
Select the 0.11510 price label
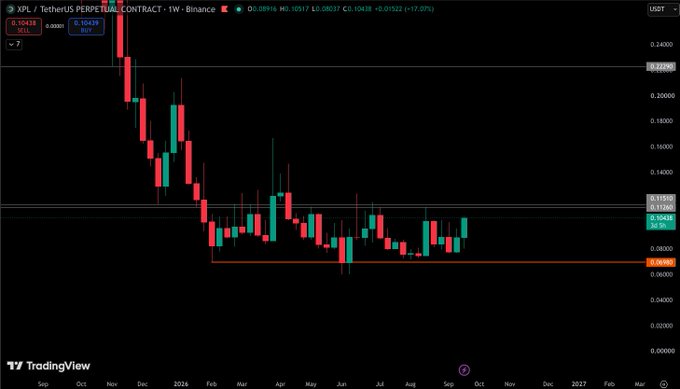661,198
